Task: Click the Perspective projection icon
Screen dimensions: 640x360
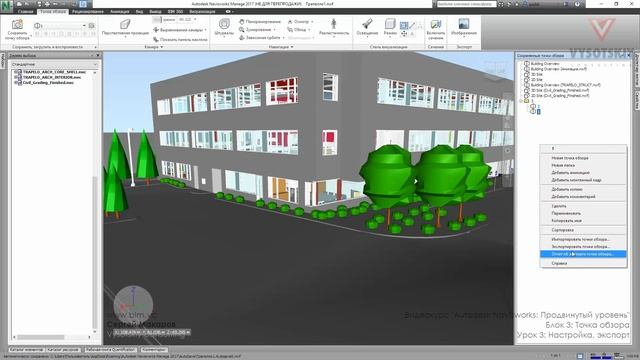Action: click(125, 24)
